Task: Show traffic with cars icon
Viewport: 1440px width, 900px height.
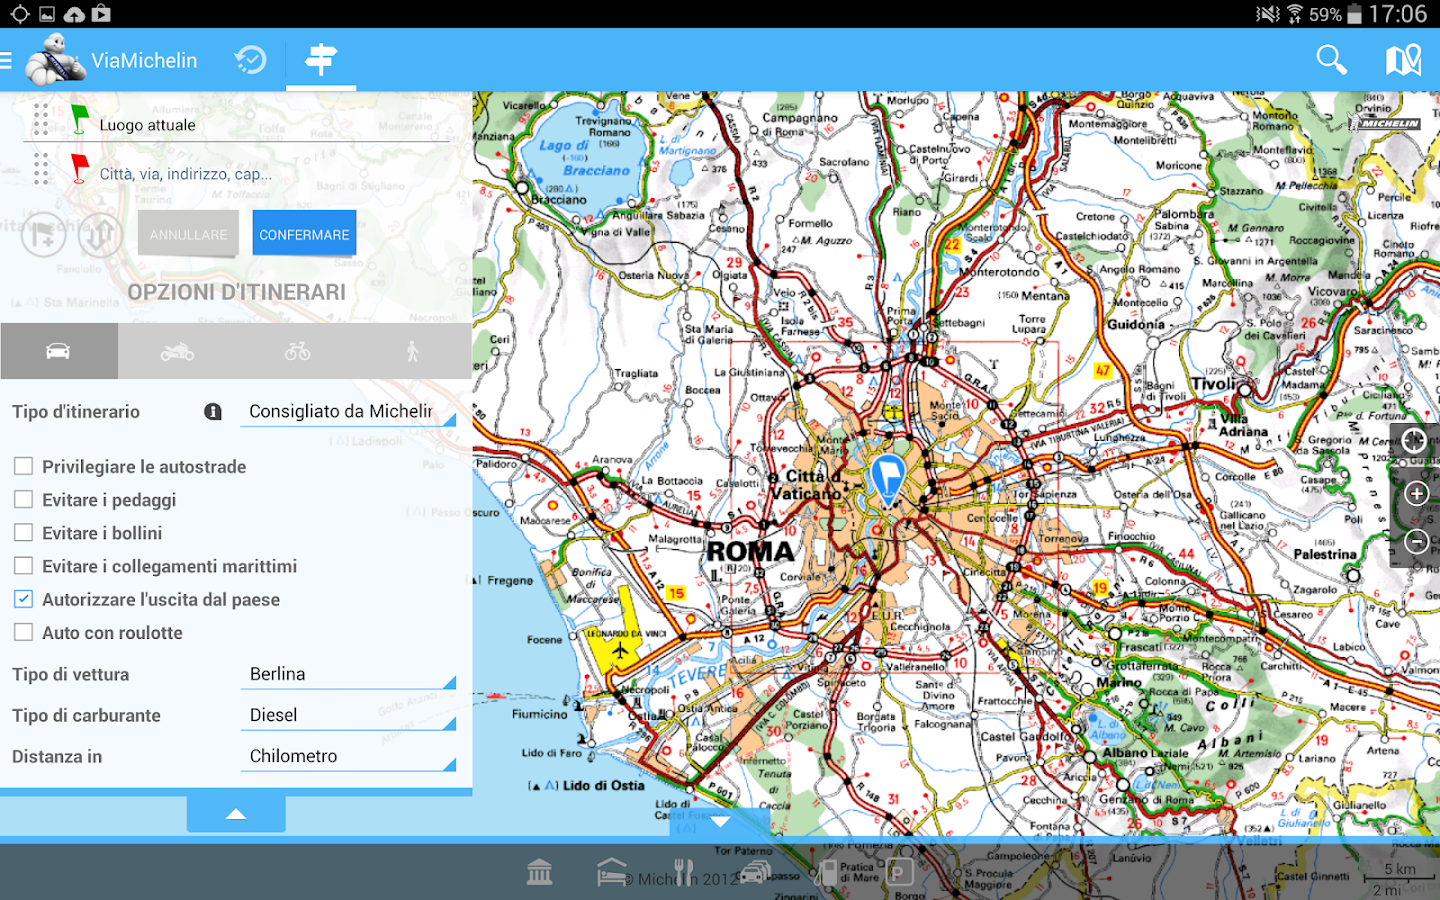Action: [x=756, y=872]
